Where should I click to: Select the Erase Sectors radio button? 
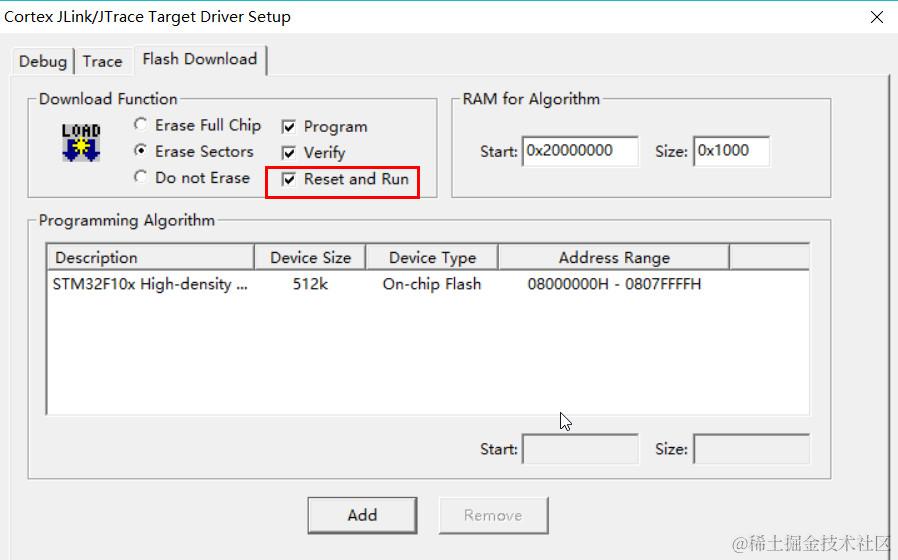[140, 151]
